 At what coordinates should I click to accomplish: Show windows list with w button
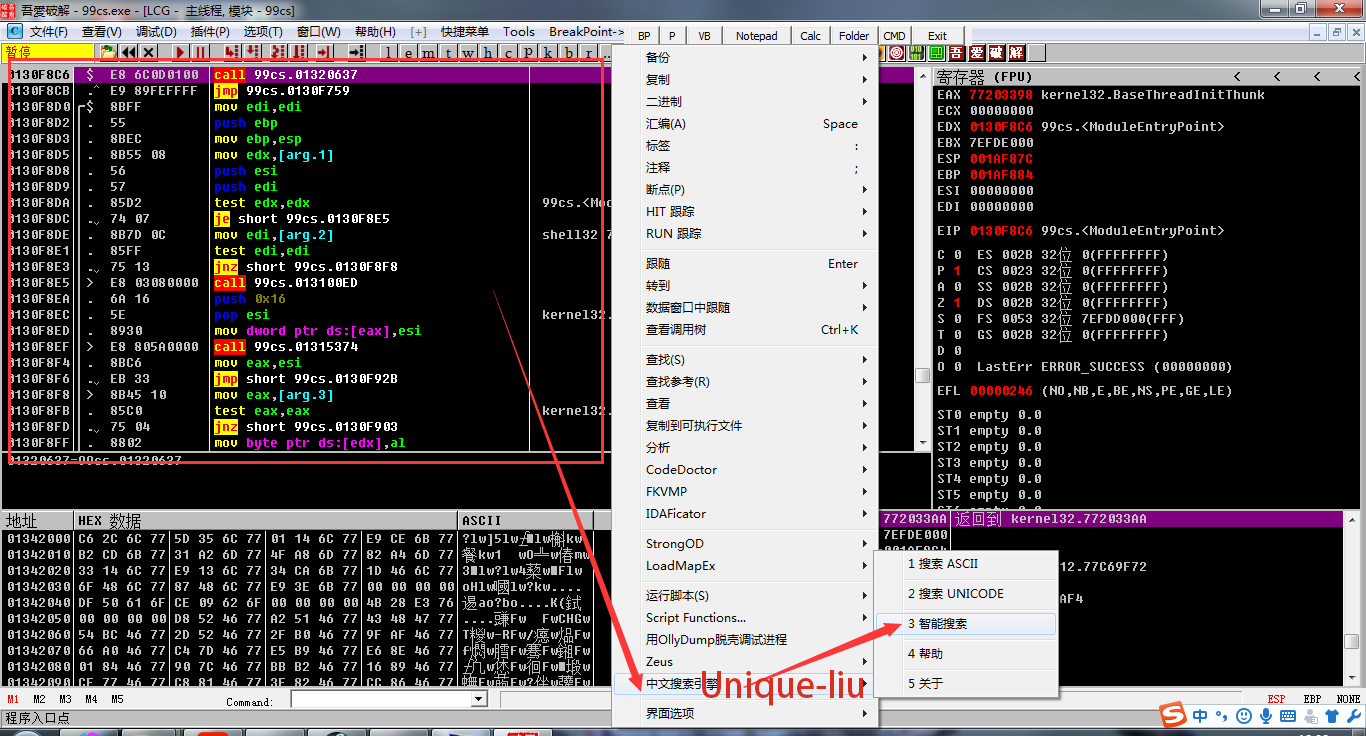(x=468, y=52)
